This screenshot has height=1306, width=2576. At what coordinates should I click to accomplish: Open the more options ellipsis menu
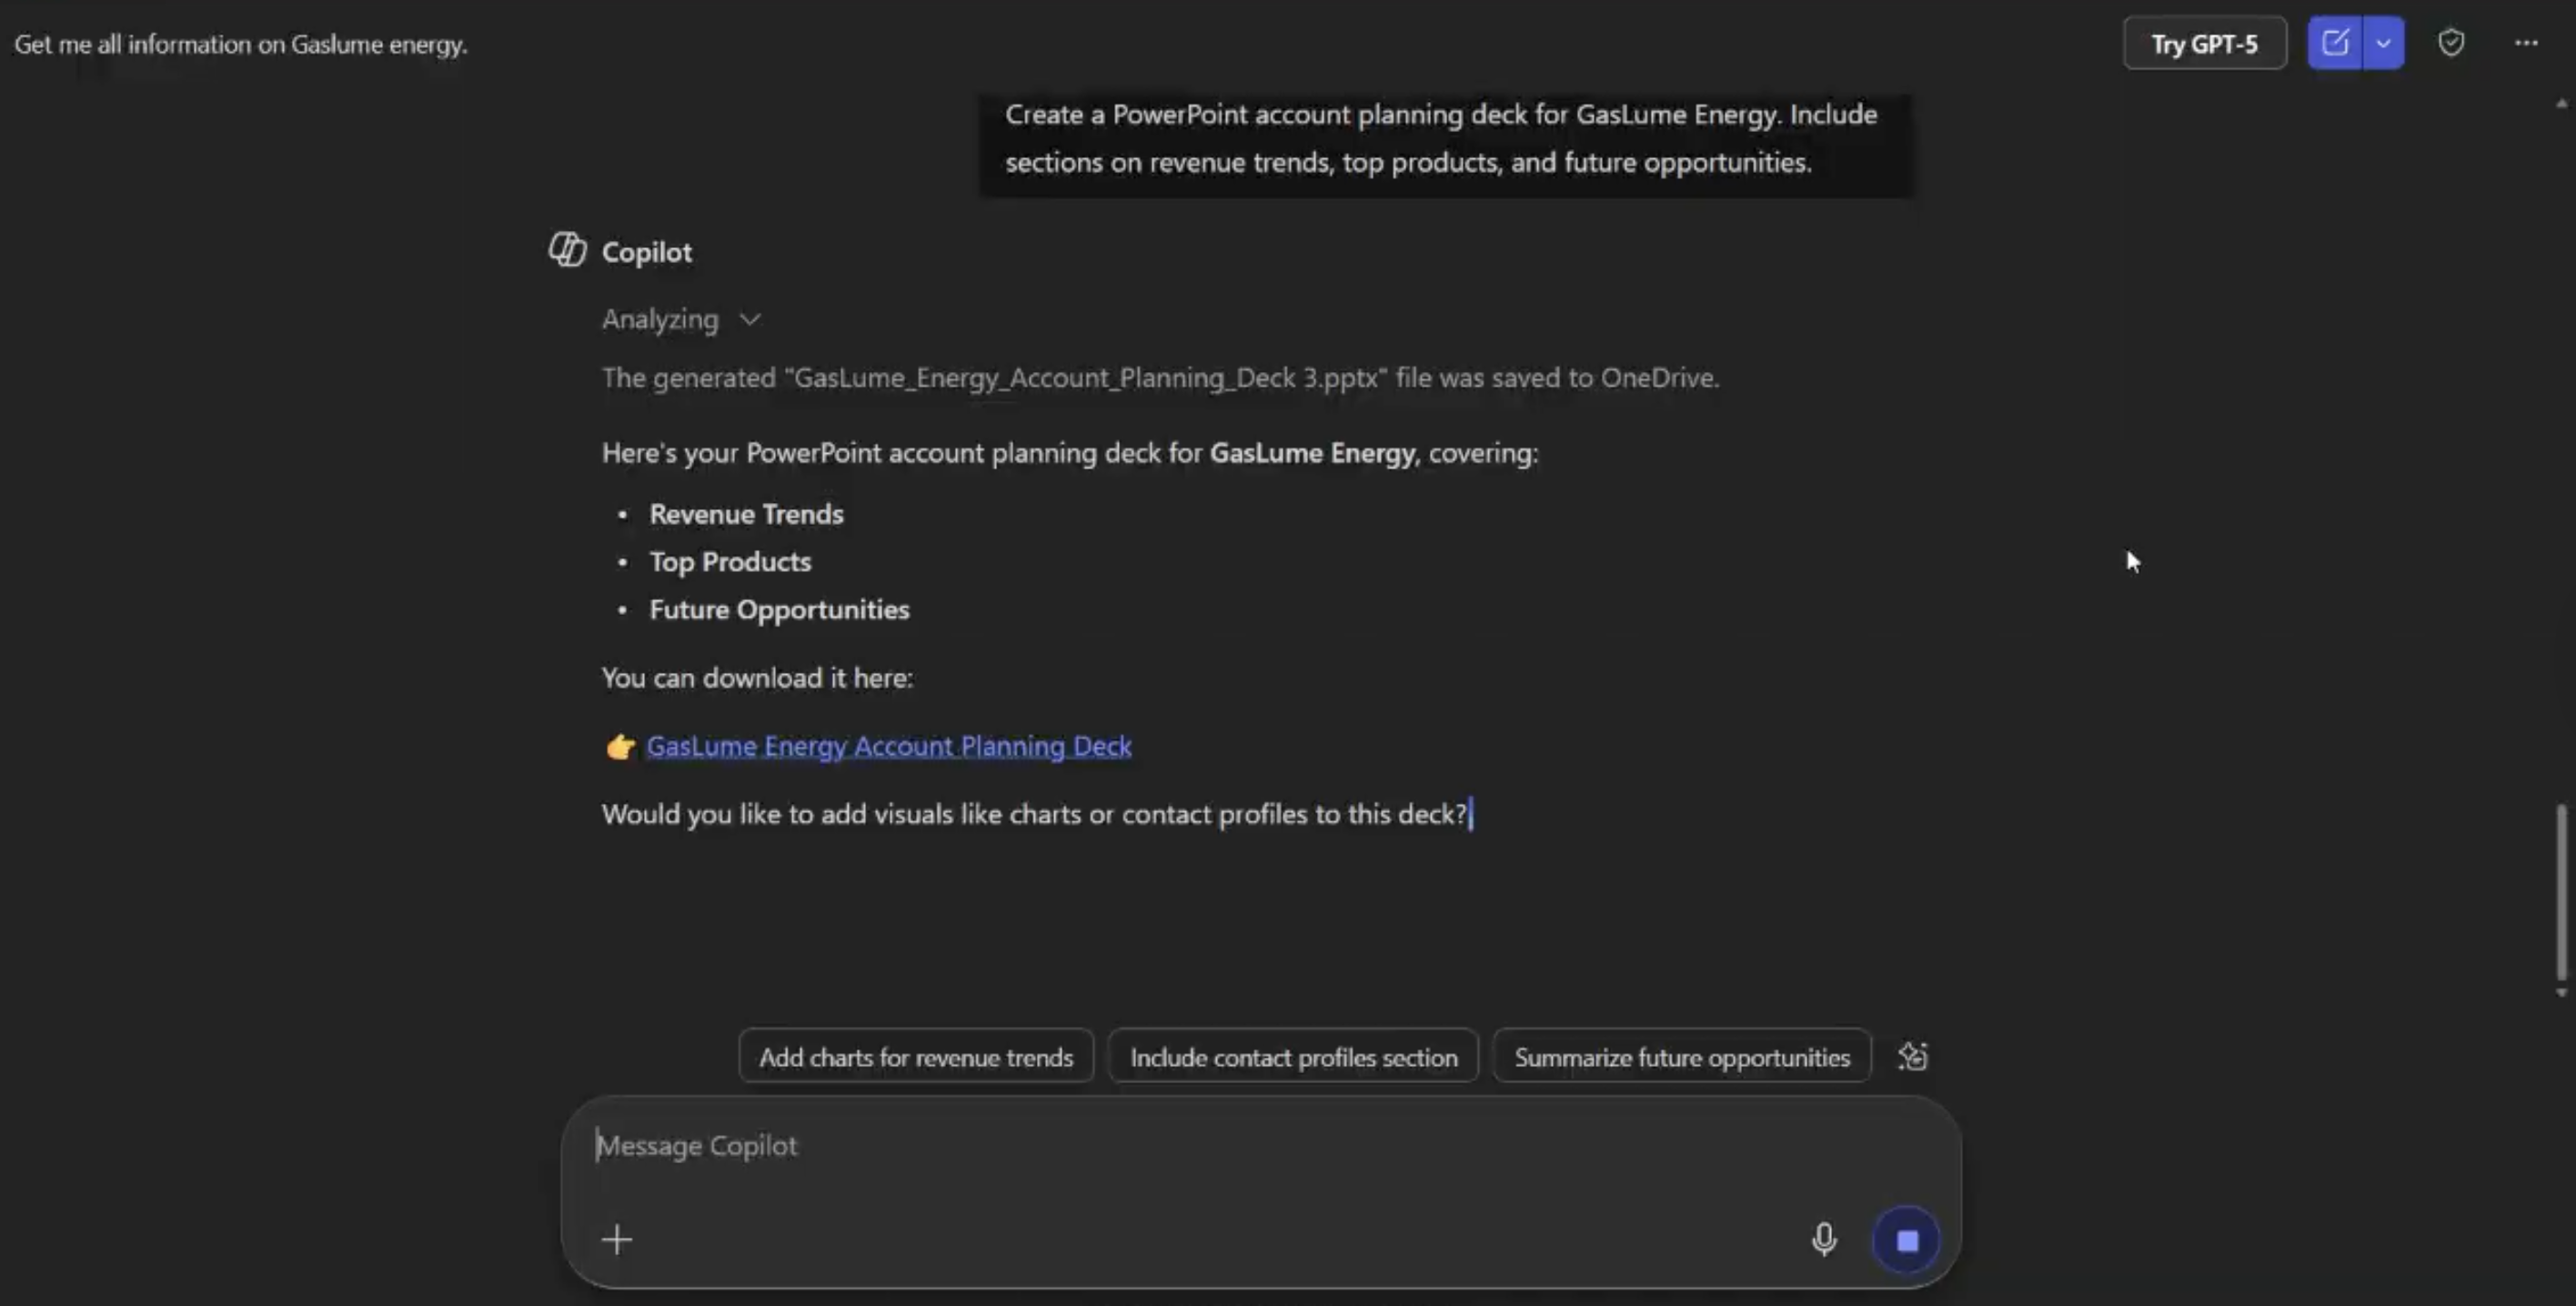pos(2526,43)
